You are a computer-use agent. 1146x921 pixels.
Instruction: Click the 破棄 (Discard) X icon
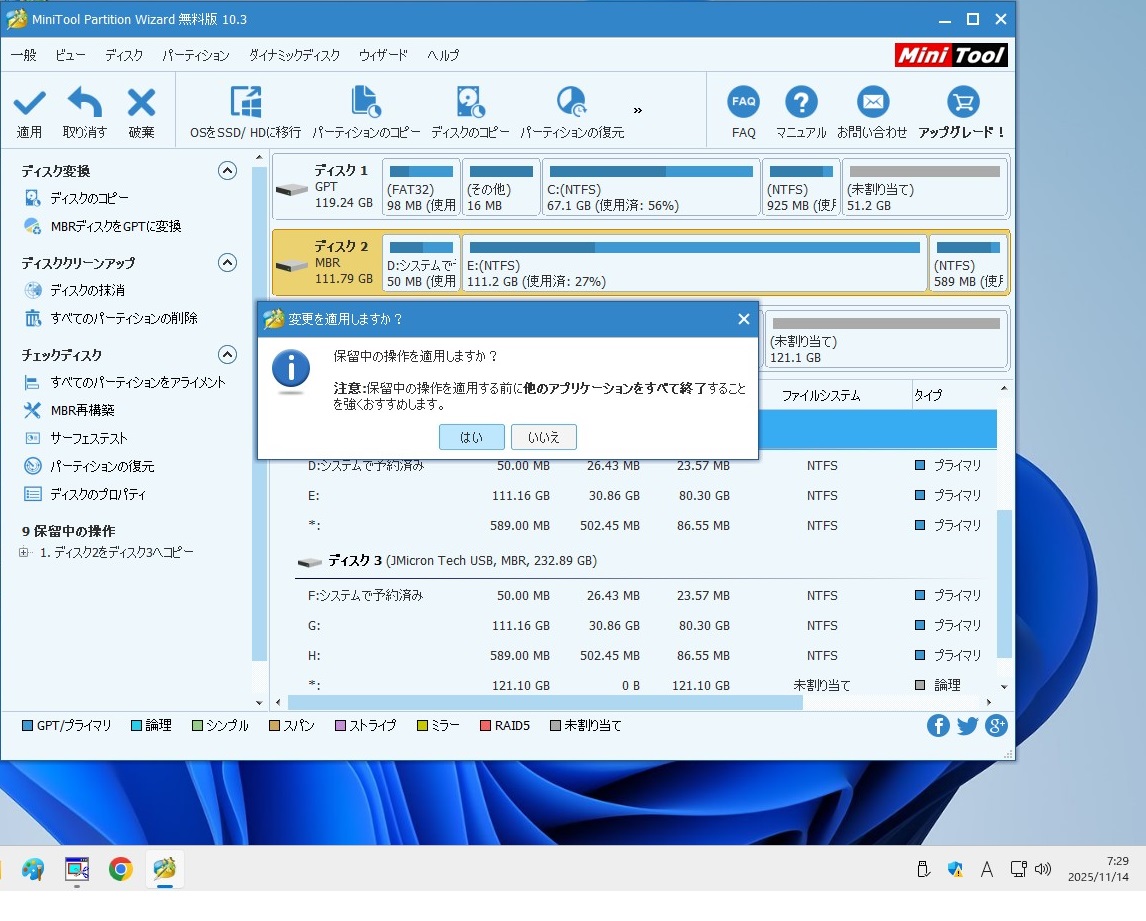(141, 103)
